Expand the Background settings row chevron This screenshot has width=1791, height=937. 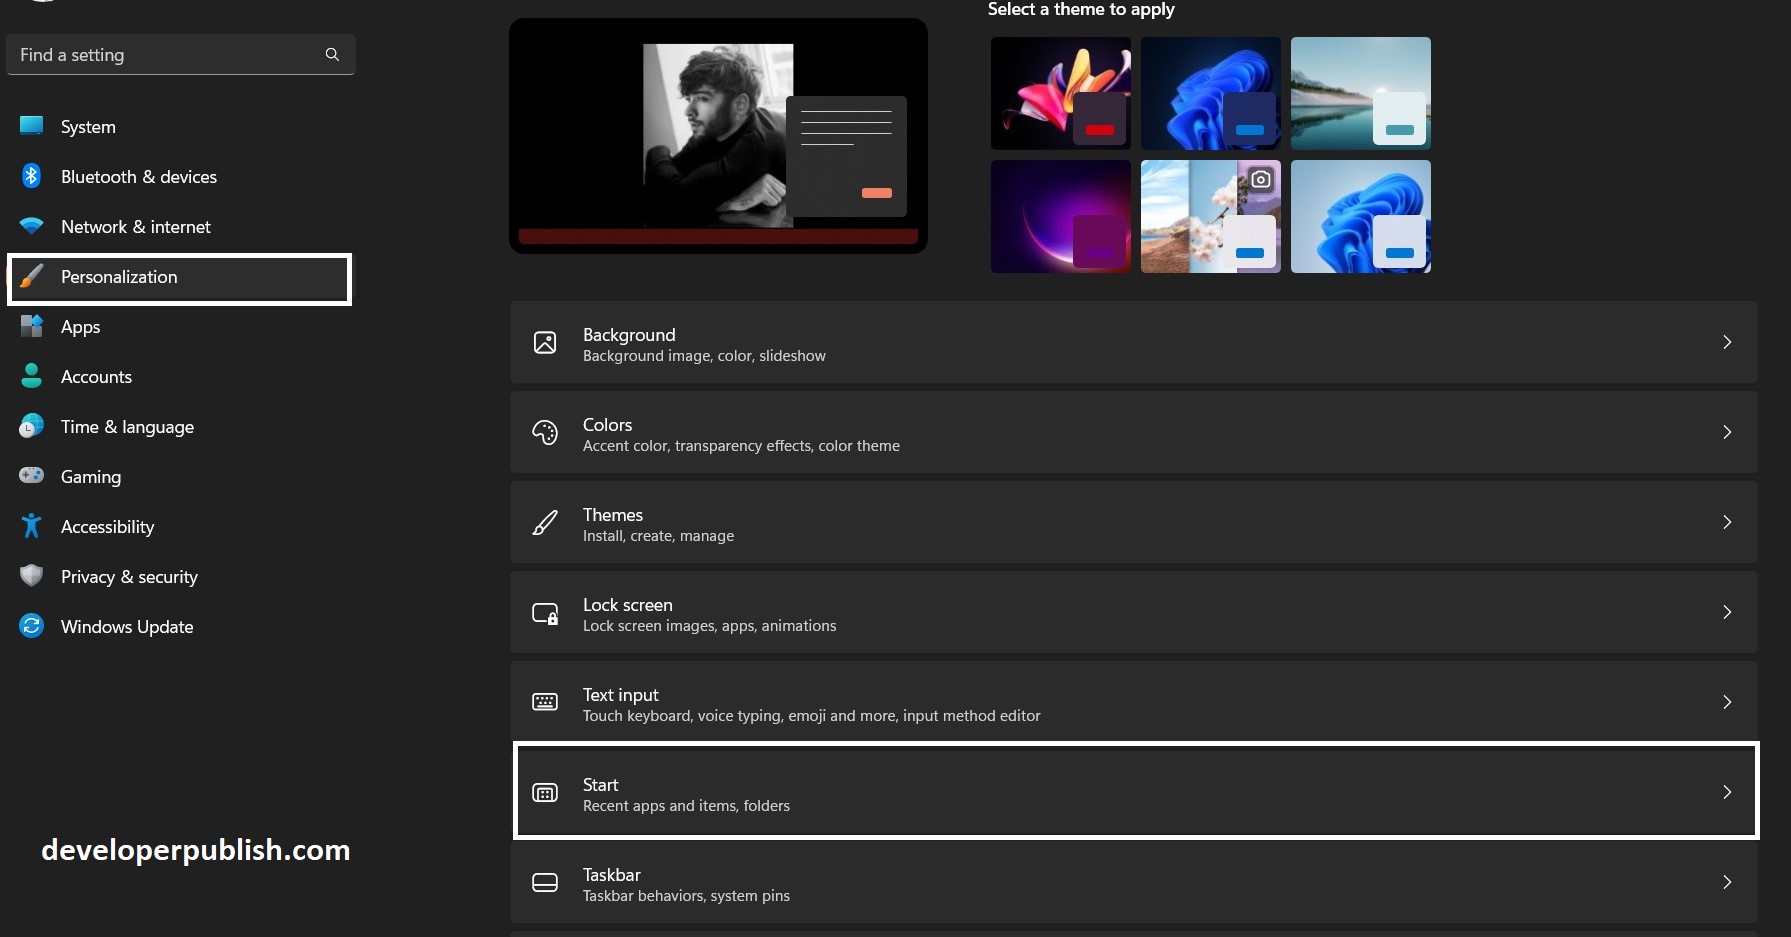(1727, 342)
